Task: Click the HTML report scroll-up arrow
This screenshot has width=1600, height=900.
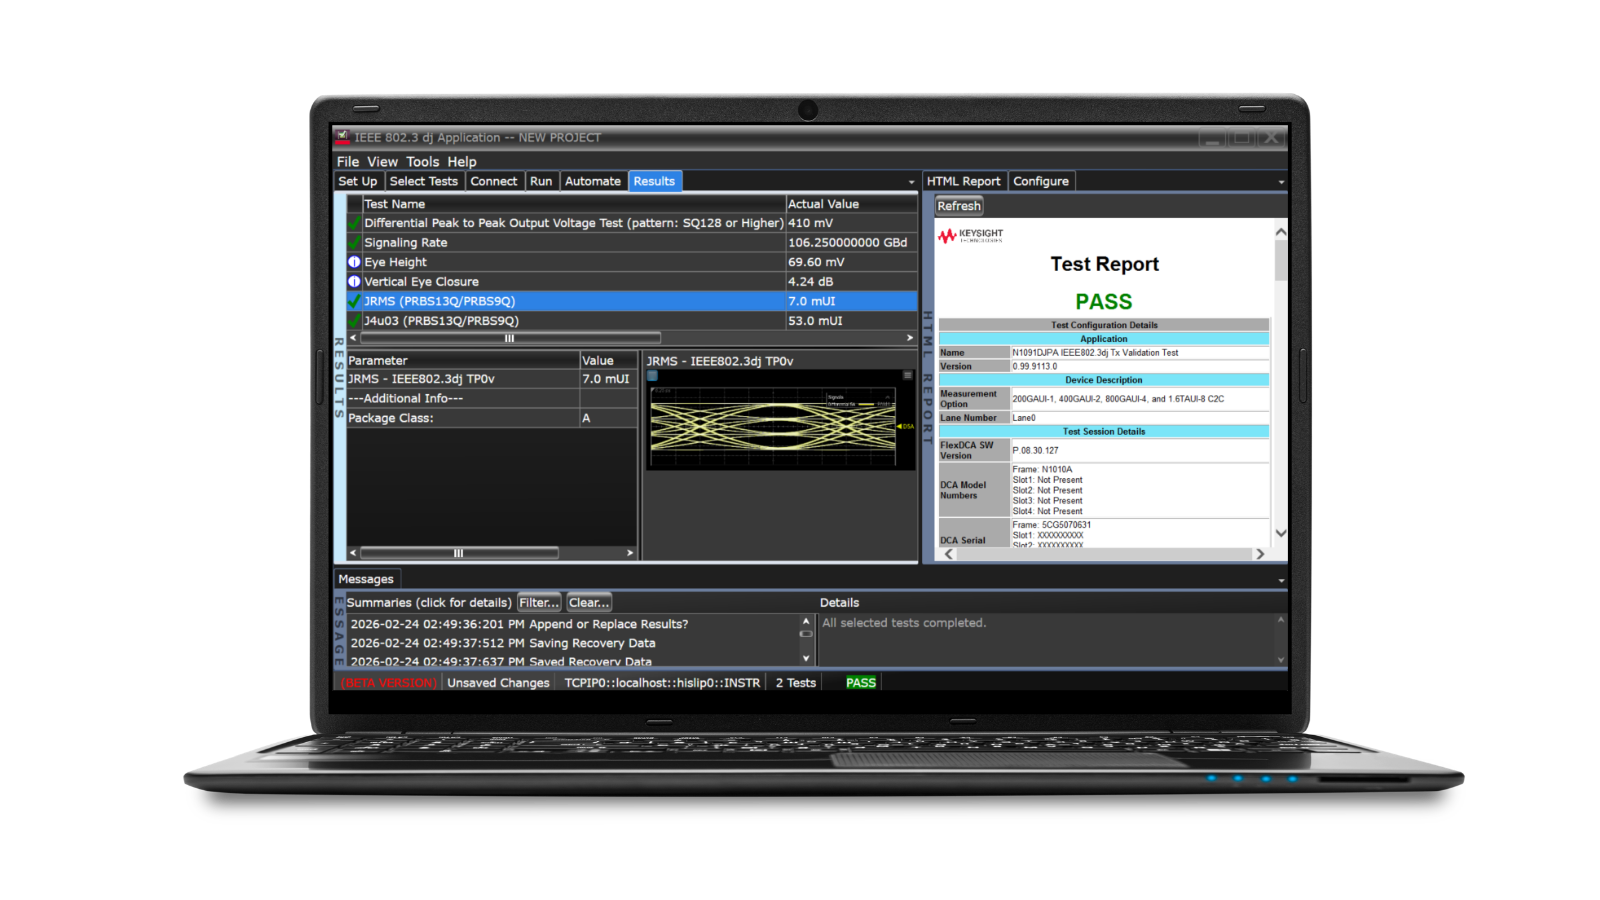Action: point(1281,231)
